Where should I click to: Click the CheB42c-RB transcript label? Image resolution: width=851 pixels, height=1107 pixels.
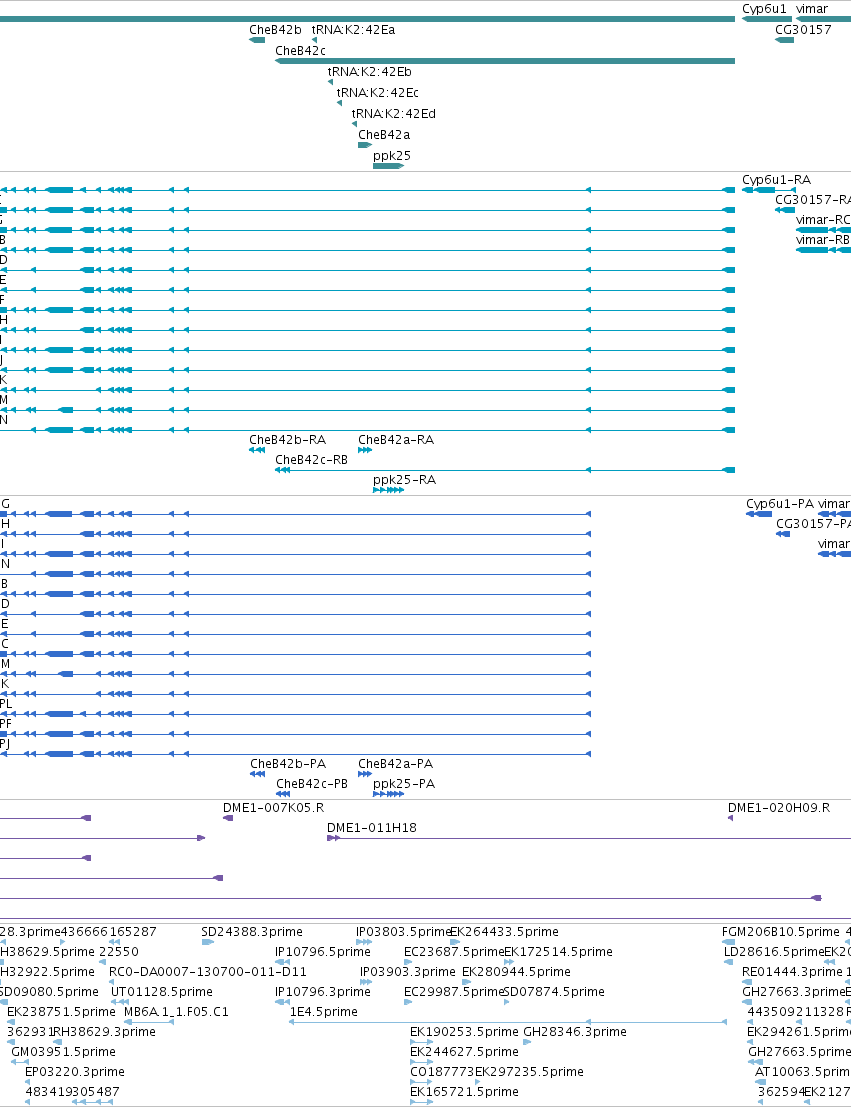311,460
